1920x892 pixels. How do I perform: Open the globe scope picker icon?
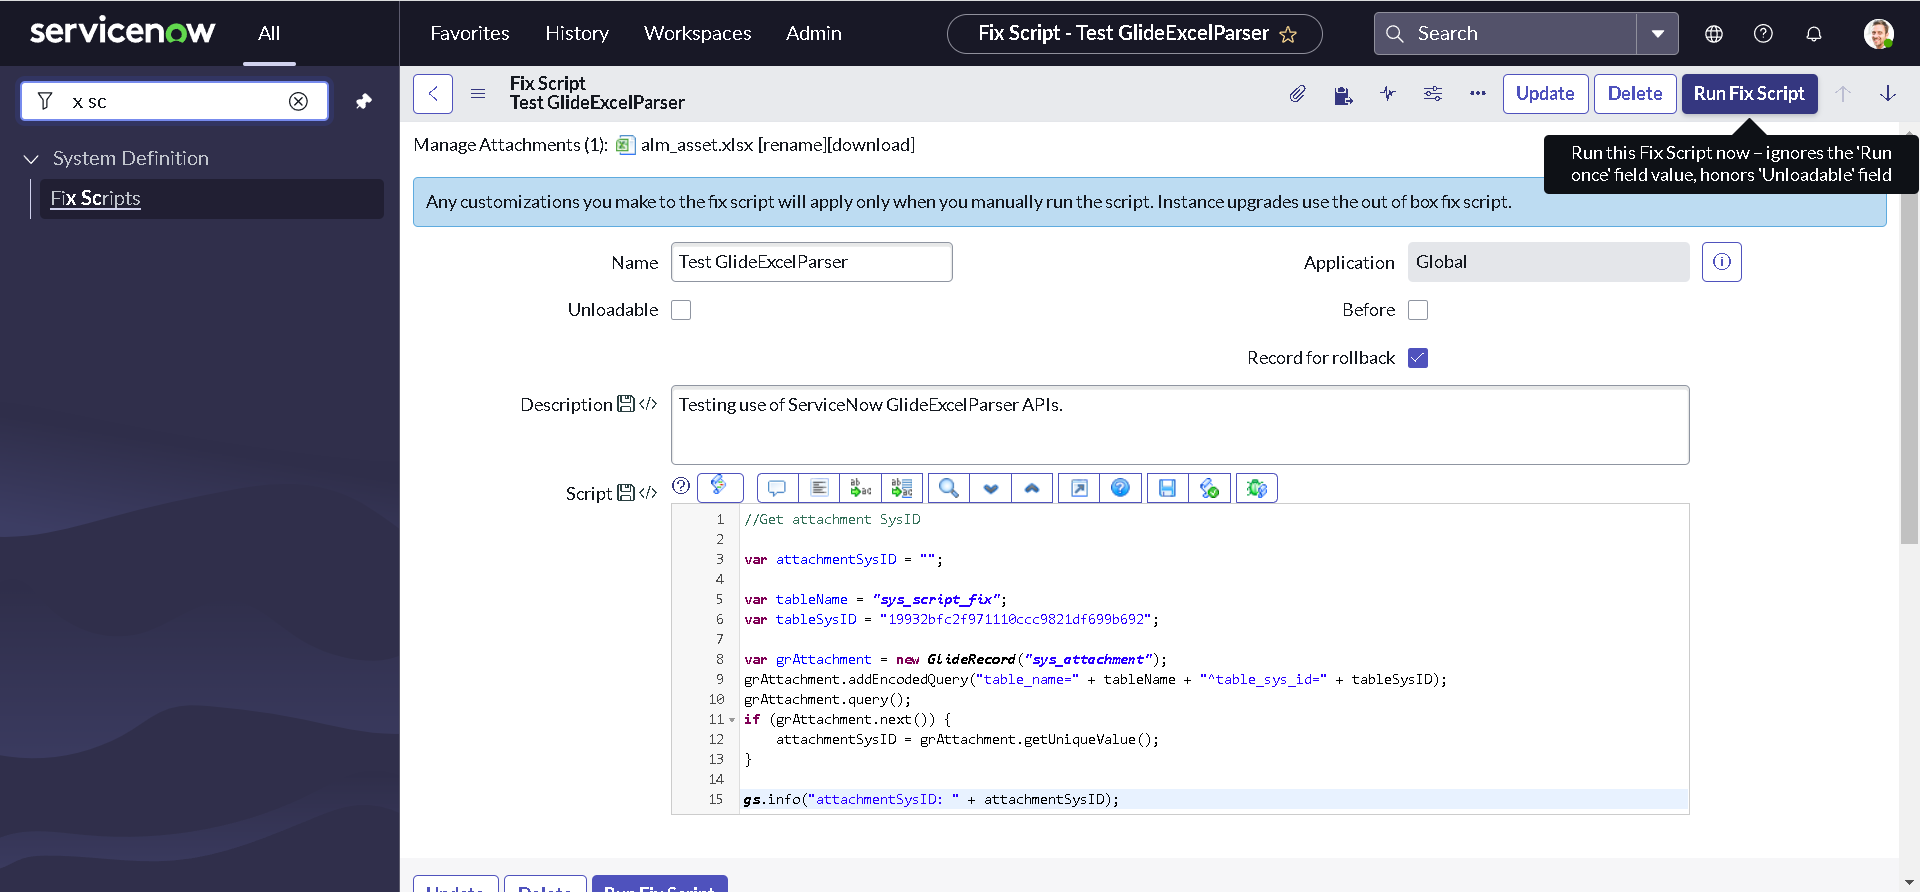1714,34
